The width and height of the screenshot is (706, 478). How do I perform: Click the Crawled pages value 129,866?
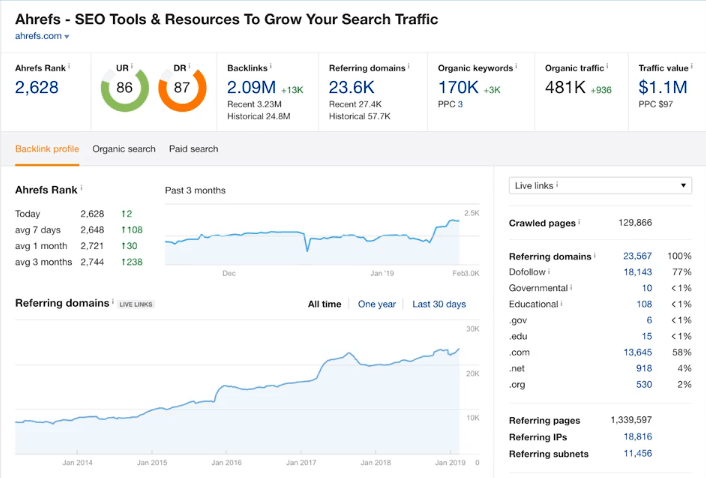click(x=635, y=223)
